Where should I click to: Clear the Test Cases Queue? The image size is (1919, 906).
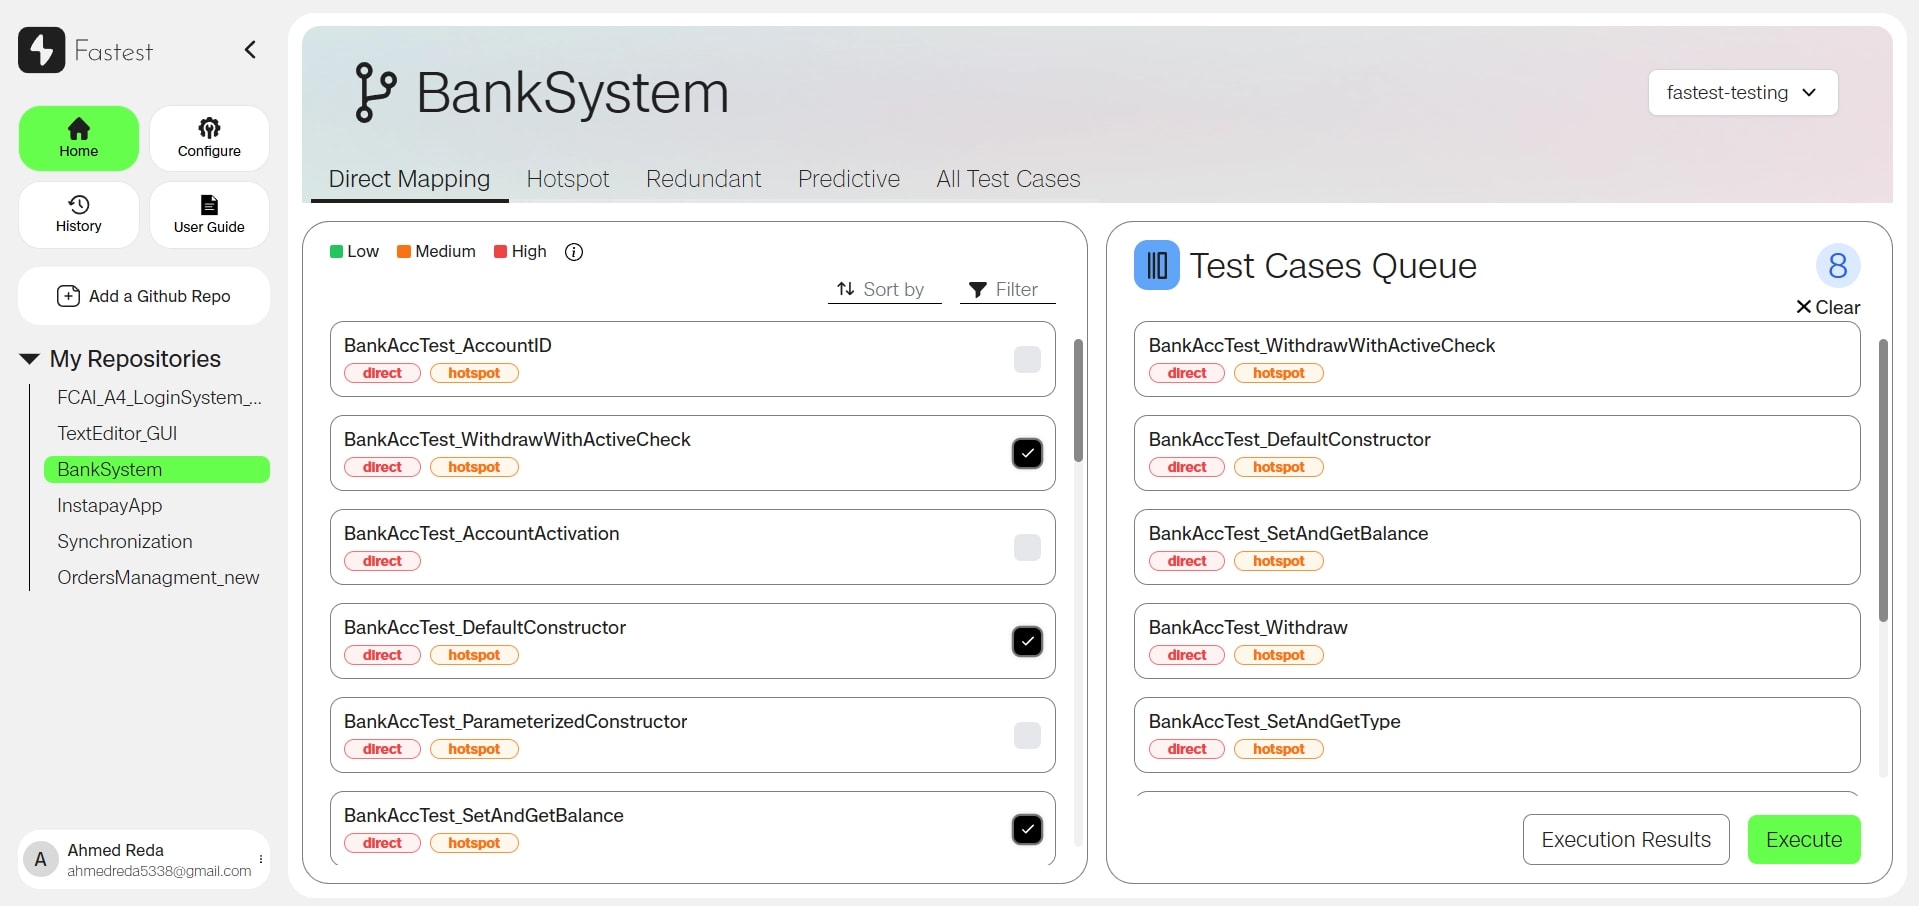point(1828,308)
